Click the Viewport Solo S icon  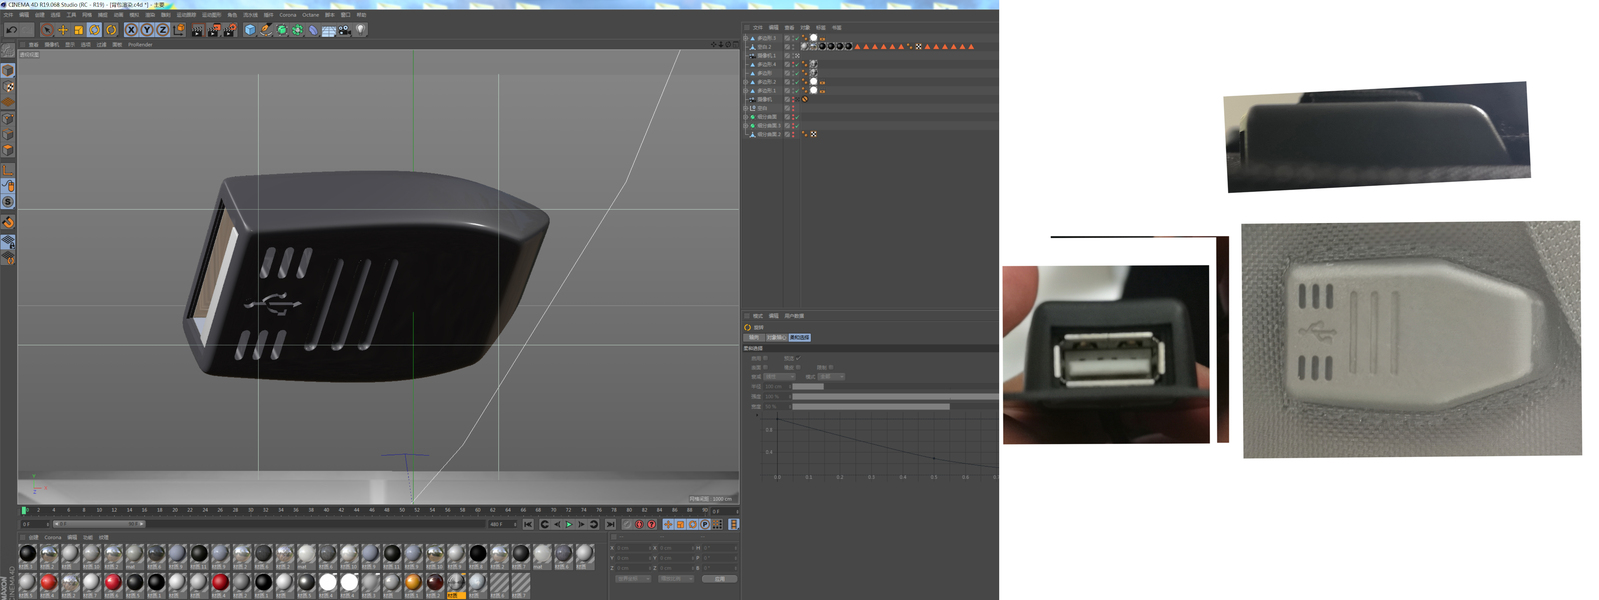point(7,202)
